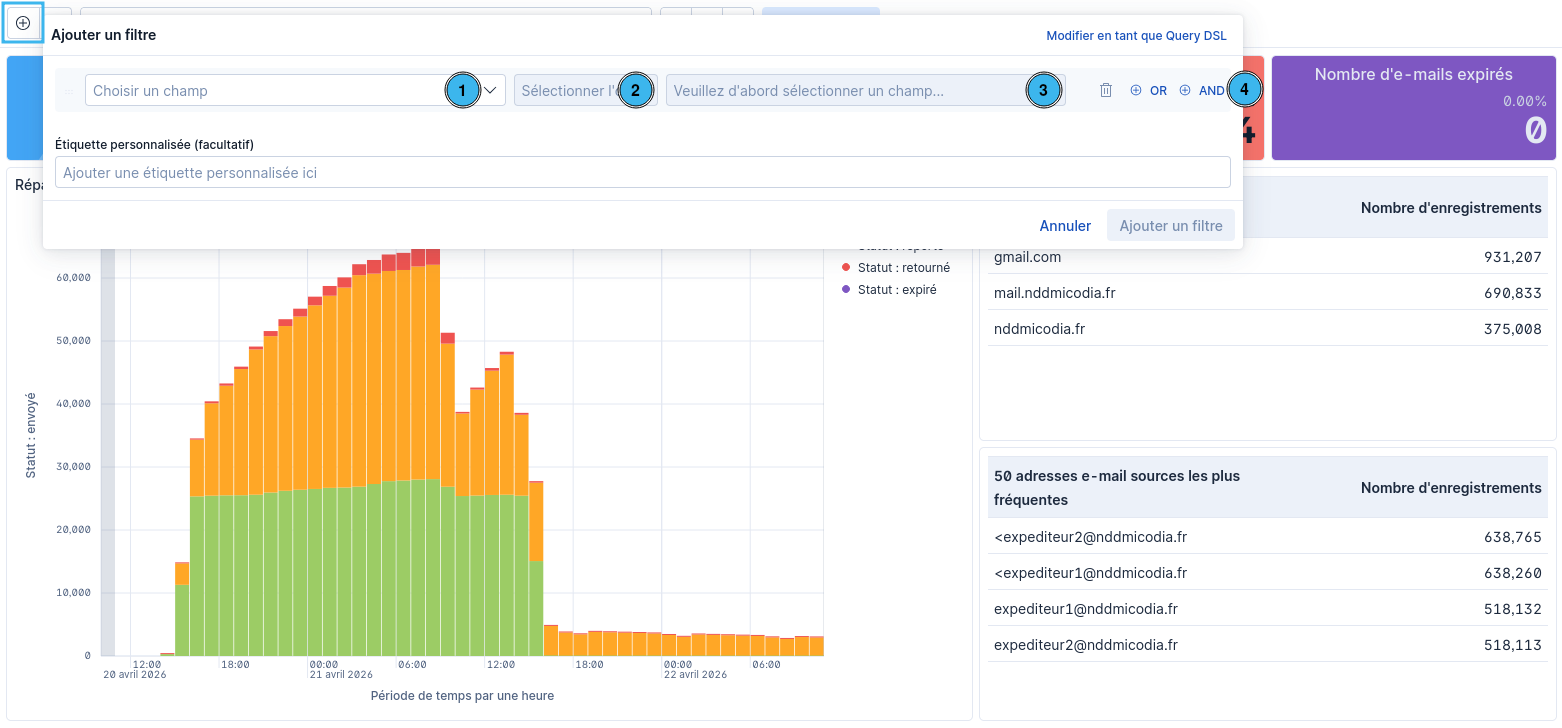Delete the filter row with trash icon
1562x728 pixels.
click(1106, 90)
